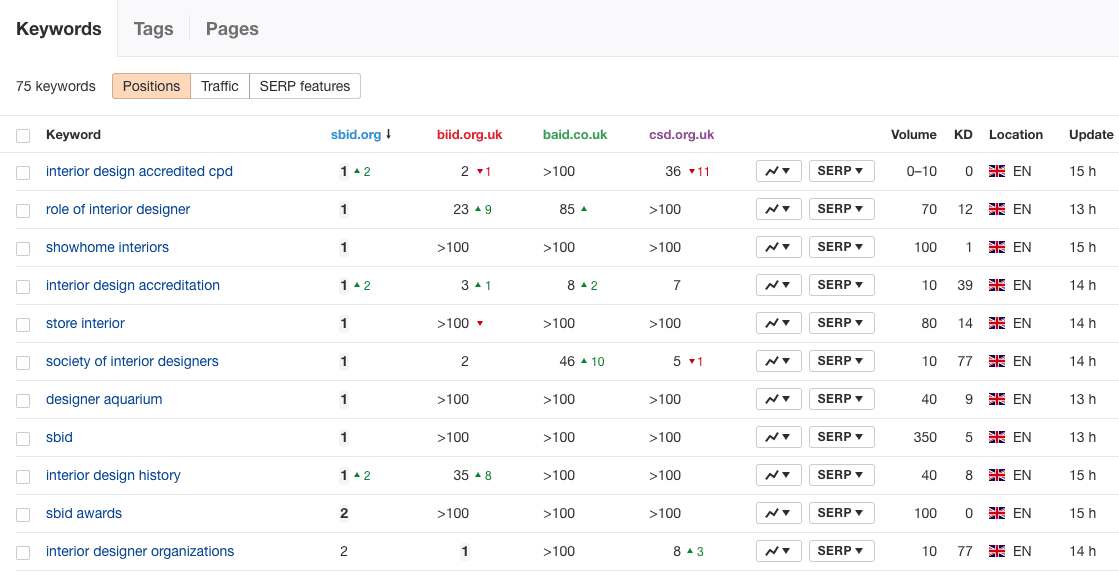The width and height of the screenshot is (1119, 572).
Task: Open history chart for 'role of interior designer'
Action: tap(779, 209)
